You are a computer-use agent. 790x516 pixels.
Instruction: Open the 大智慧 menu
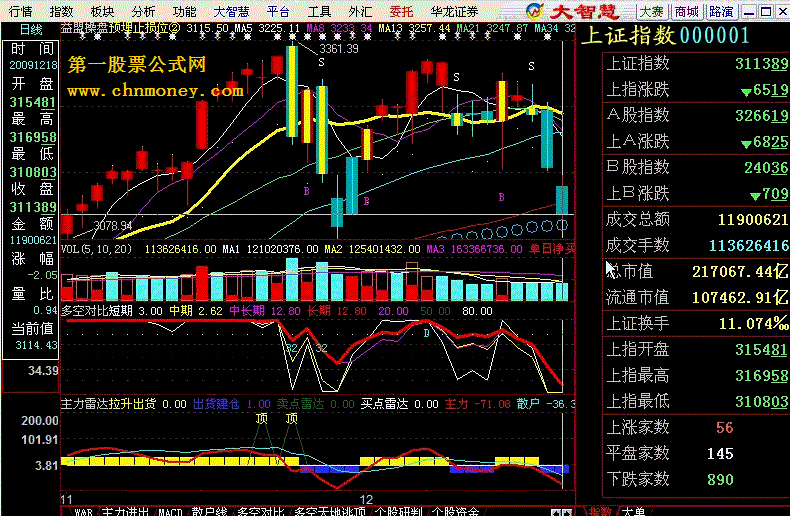click(231, 11)
